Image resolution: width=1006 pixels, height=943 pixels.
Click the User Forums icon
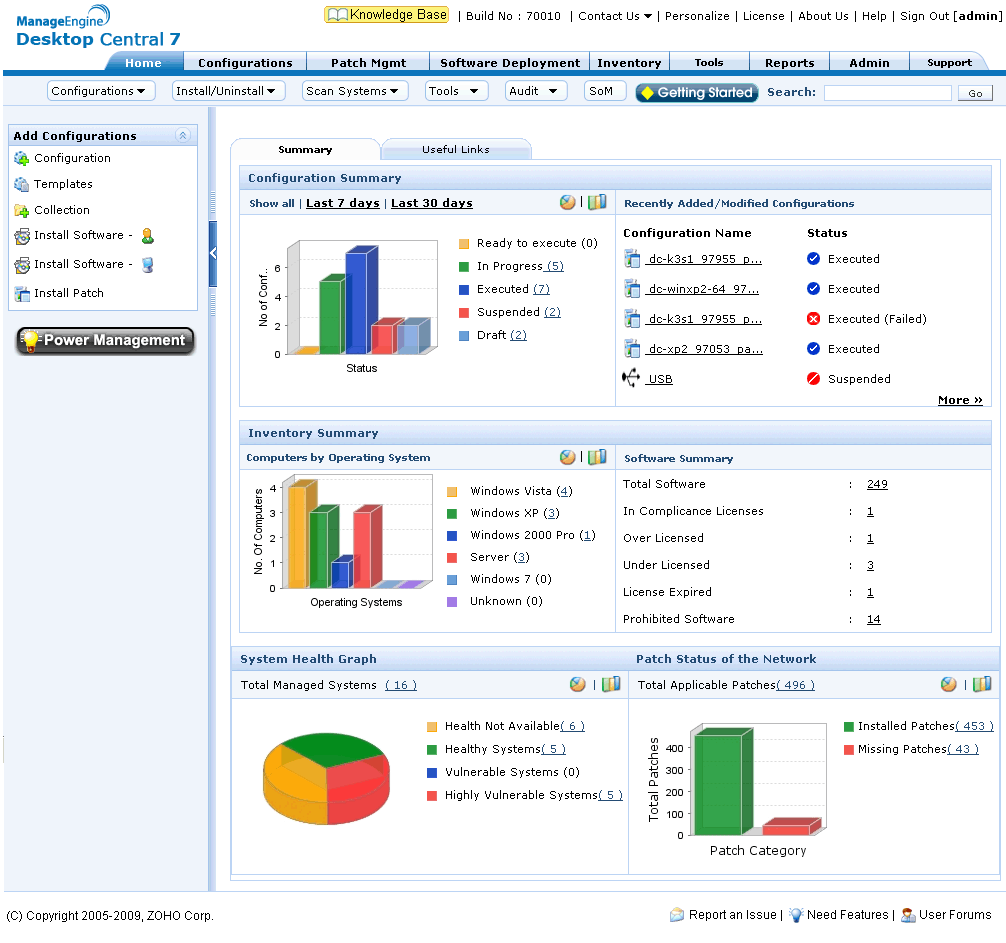(x=908, y=915)
